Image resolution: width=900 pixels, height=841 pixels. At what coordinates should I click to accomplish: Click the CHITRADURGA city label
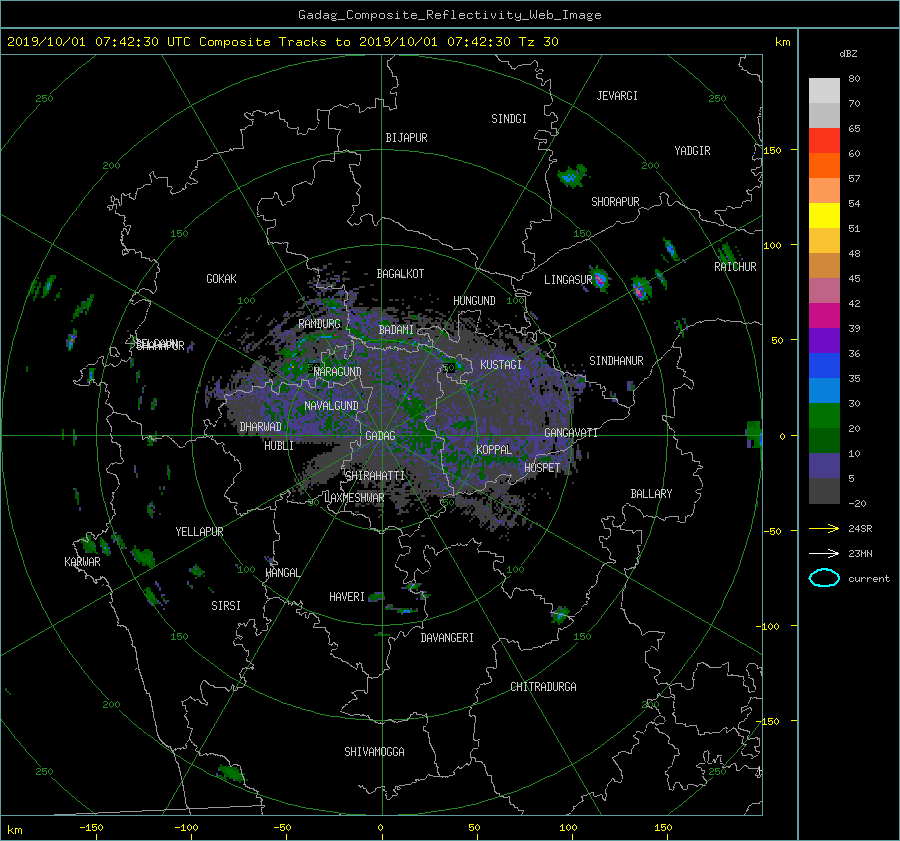coord(543,687)
